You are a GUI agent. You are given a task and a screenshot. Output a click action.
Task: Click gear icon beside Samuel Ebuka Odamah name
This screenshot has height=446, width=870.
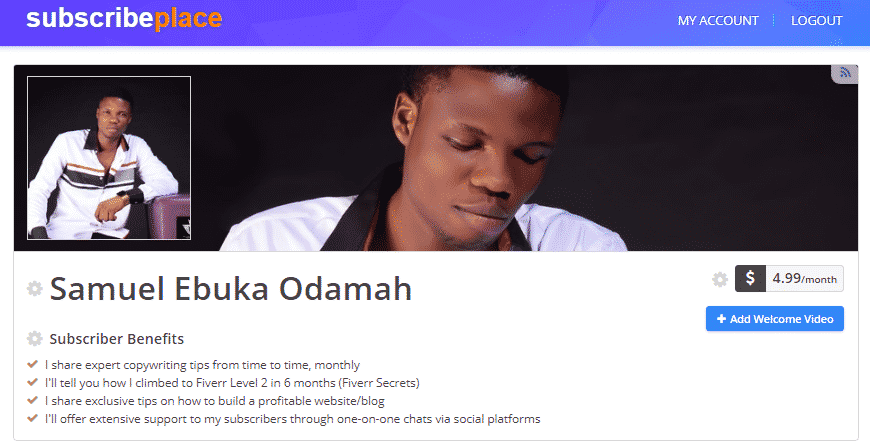click(35, 289)
